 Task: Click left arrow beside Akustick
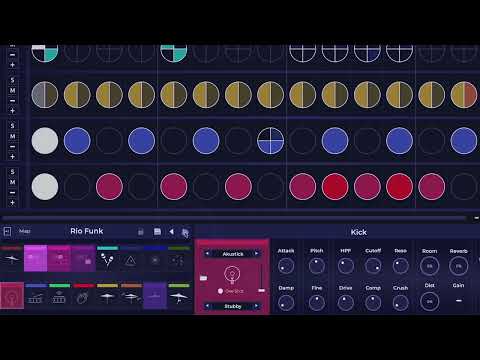point(207,253)
